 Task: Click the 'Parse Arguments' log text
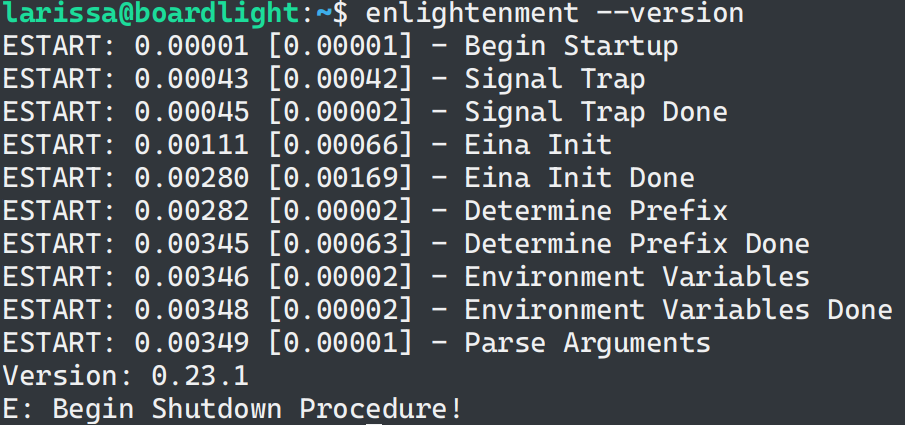587,344
